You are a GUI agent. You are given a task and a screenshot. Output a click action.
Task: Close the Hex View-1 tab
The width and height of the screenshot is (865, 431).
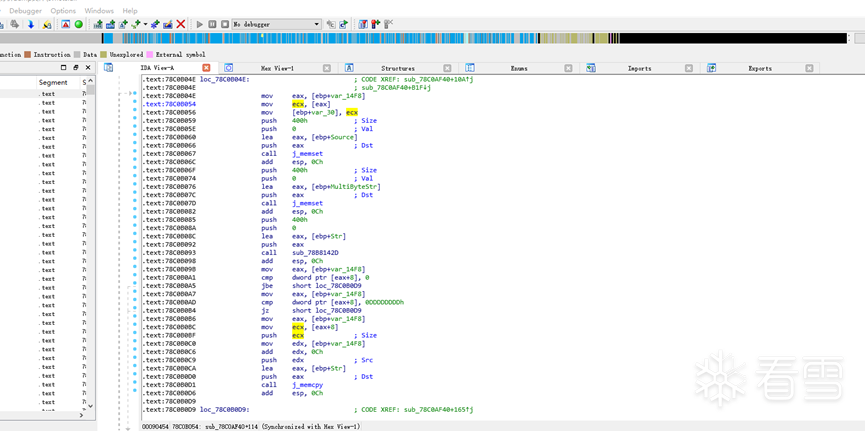[327, 68]
